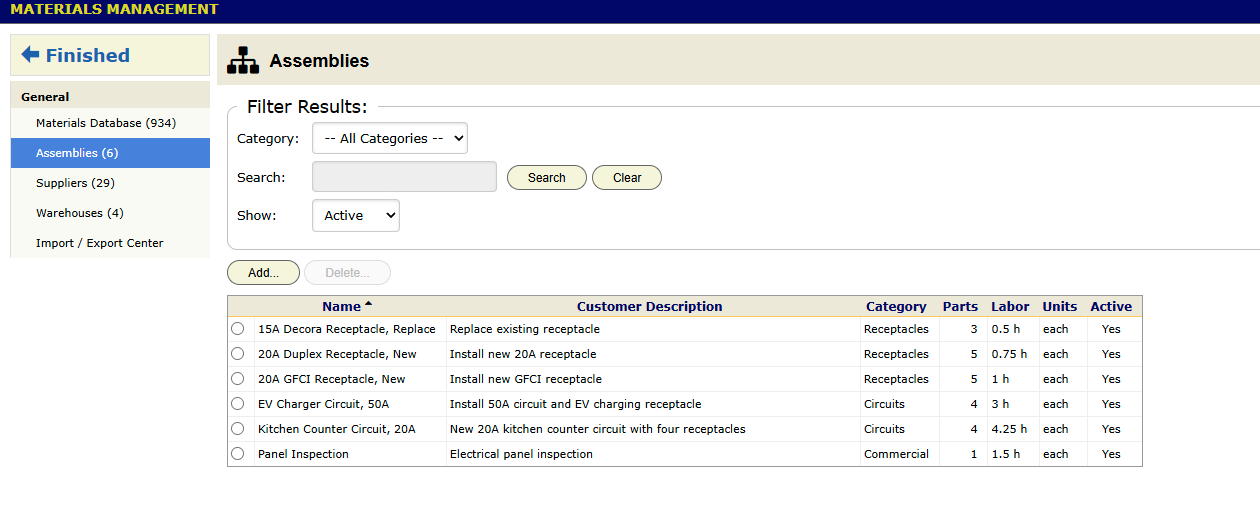Select radio for Kitchen Counter Circuit, 20A
The height and width of the screenshot is (531, 1260).
(237, 429)
